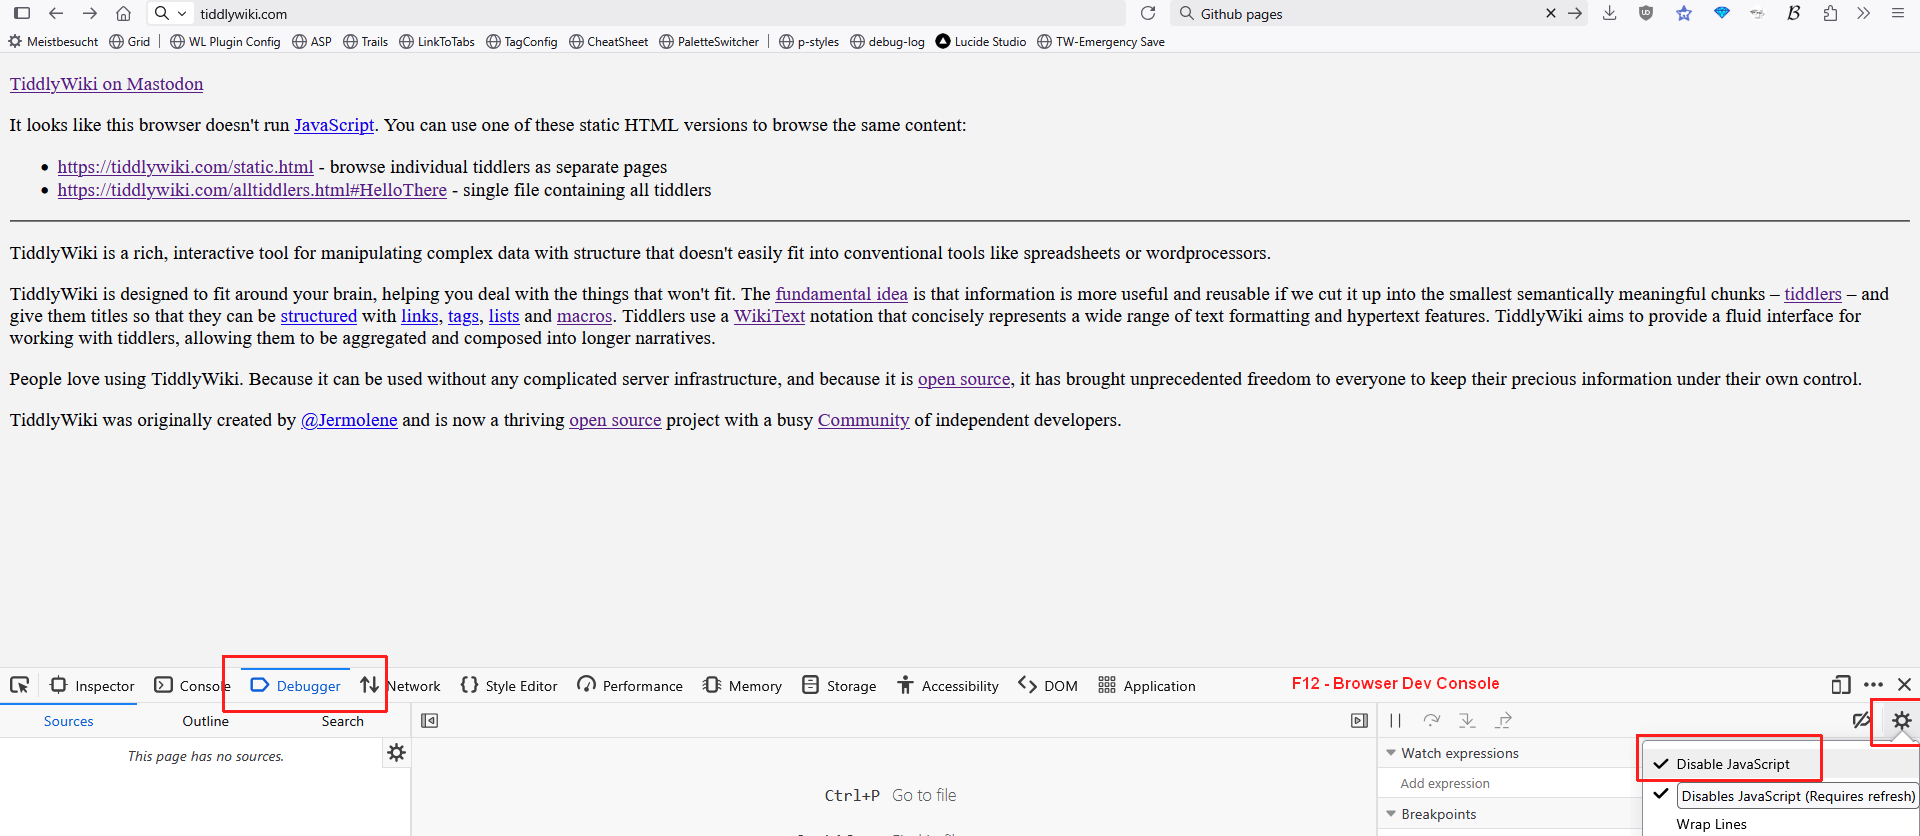Pause script execution in the debugger
The height and width of the screenshot is (836, 1920).
tap(1395, 720)
